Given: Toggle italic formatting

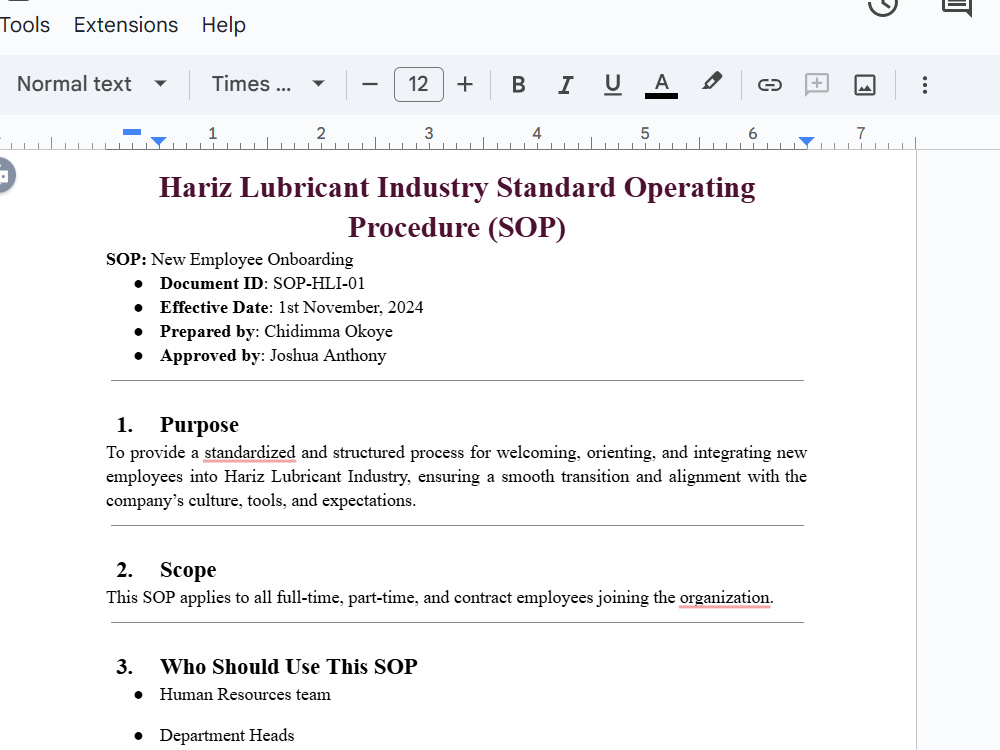Looking at the screenshot, I should pyautogui.click(x=565, y=84).
